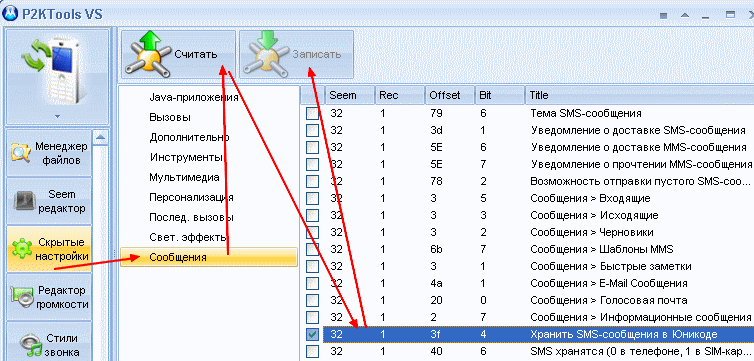Toggle checkbox for Уведомление о доставке MMS-сообщения

pyautogui.click(x=313, y=148)
